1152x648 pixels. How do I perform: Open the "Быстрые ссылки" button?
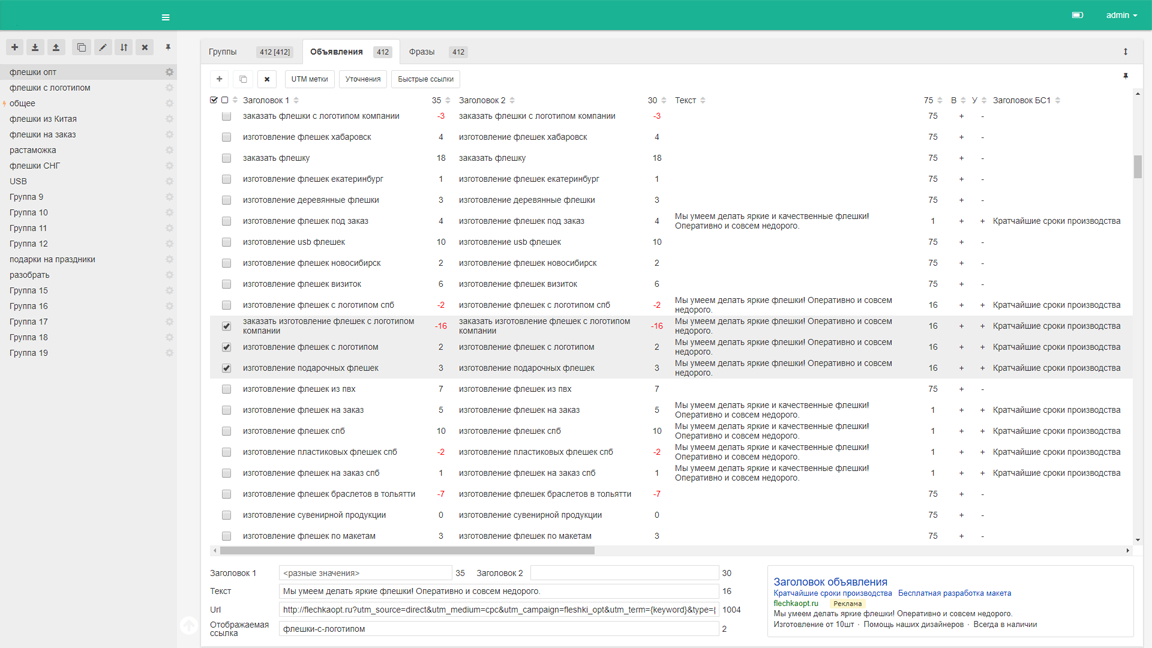pos(425,79)
